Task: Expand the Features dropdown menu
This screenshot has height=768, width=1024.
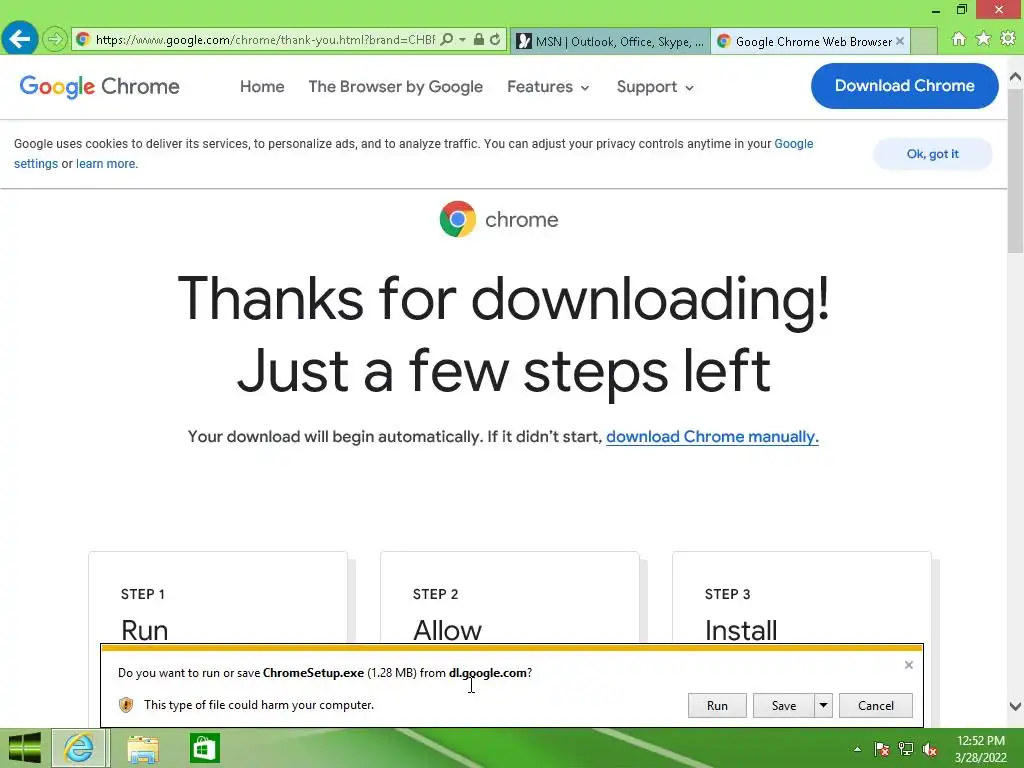Action: point(549,87)
